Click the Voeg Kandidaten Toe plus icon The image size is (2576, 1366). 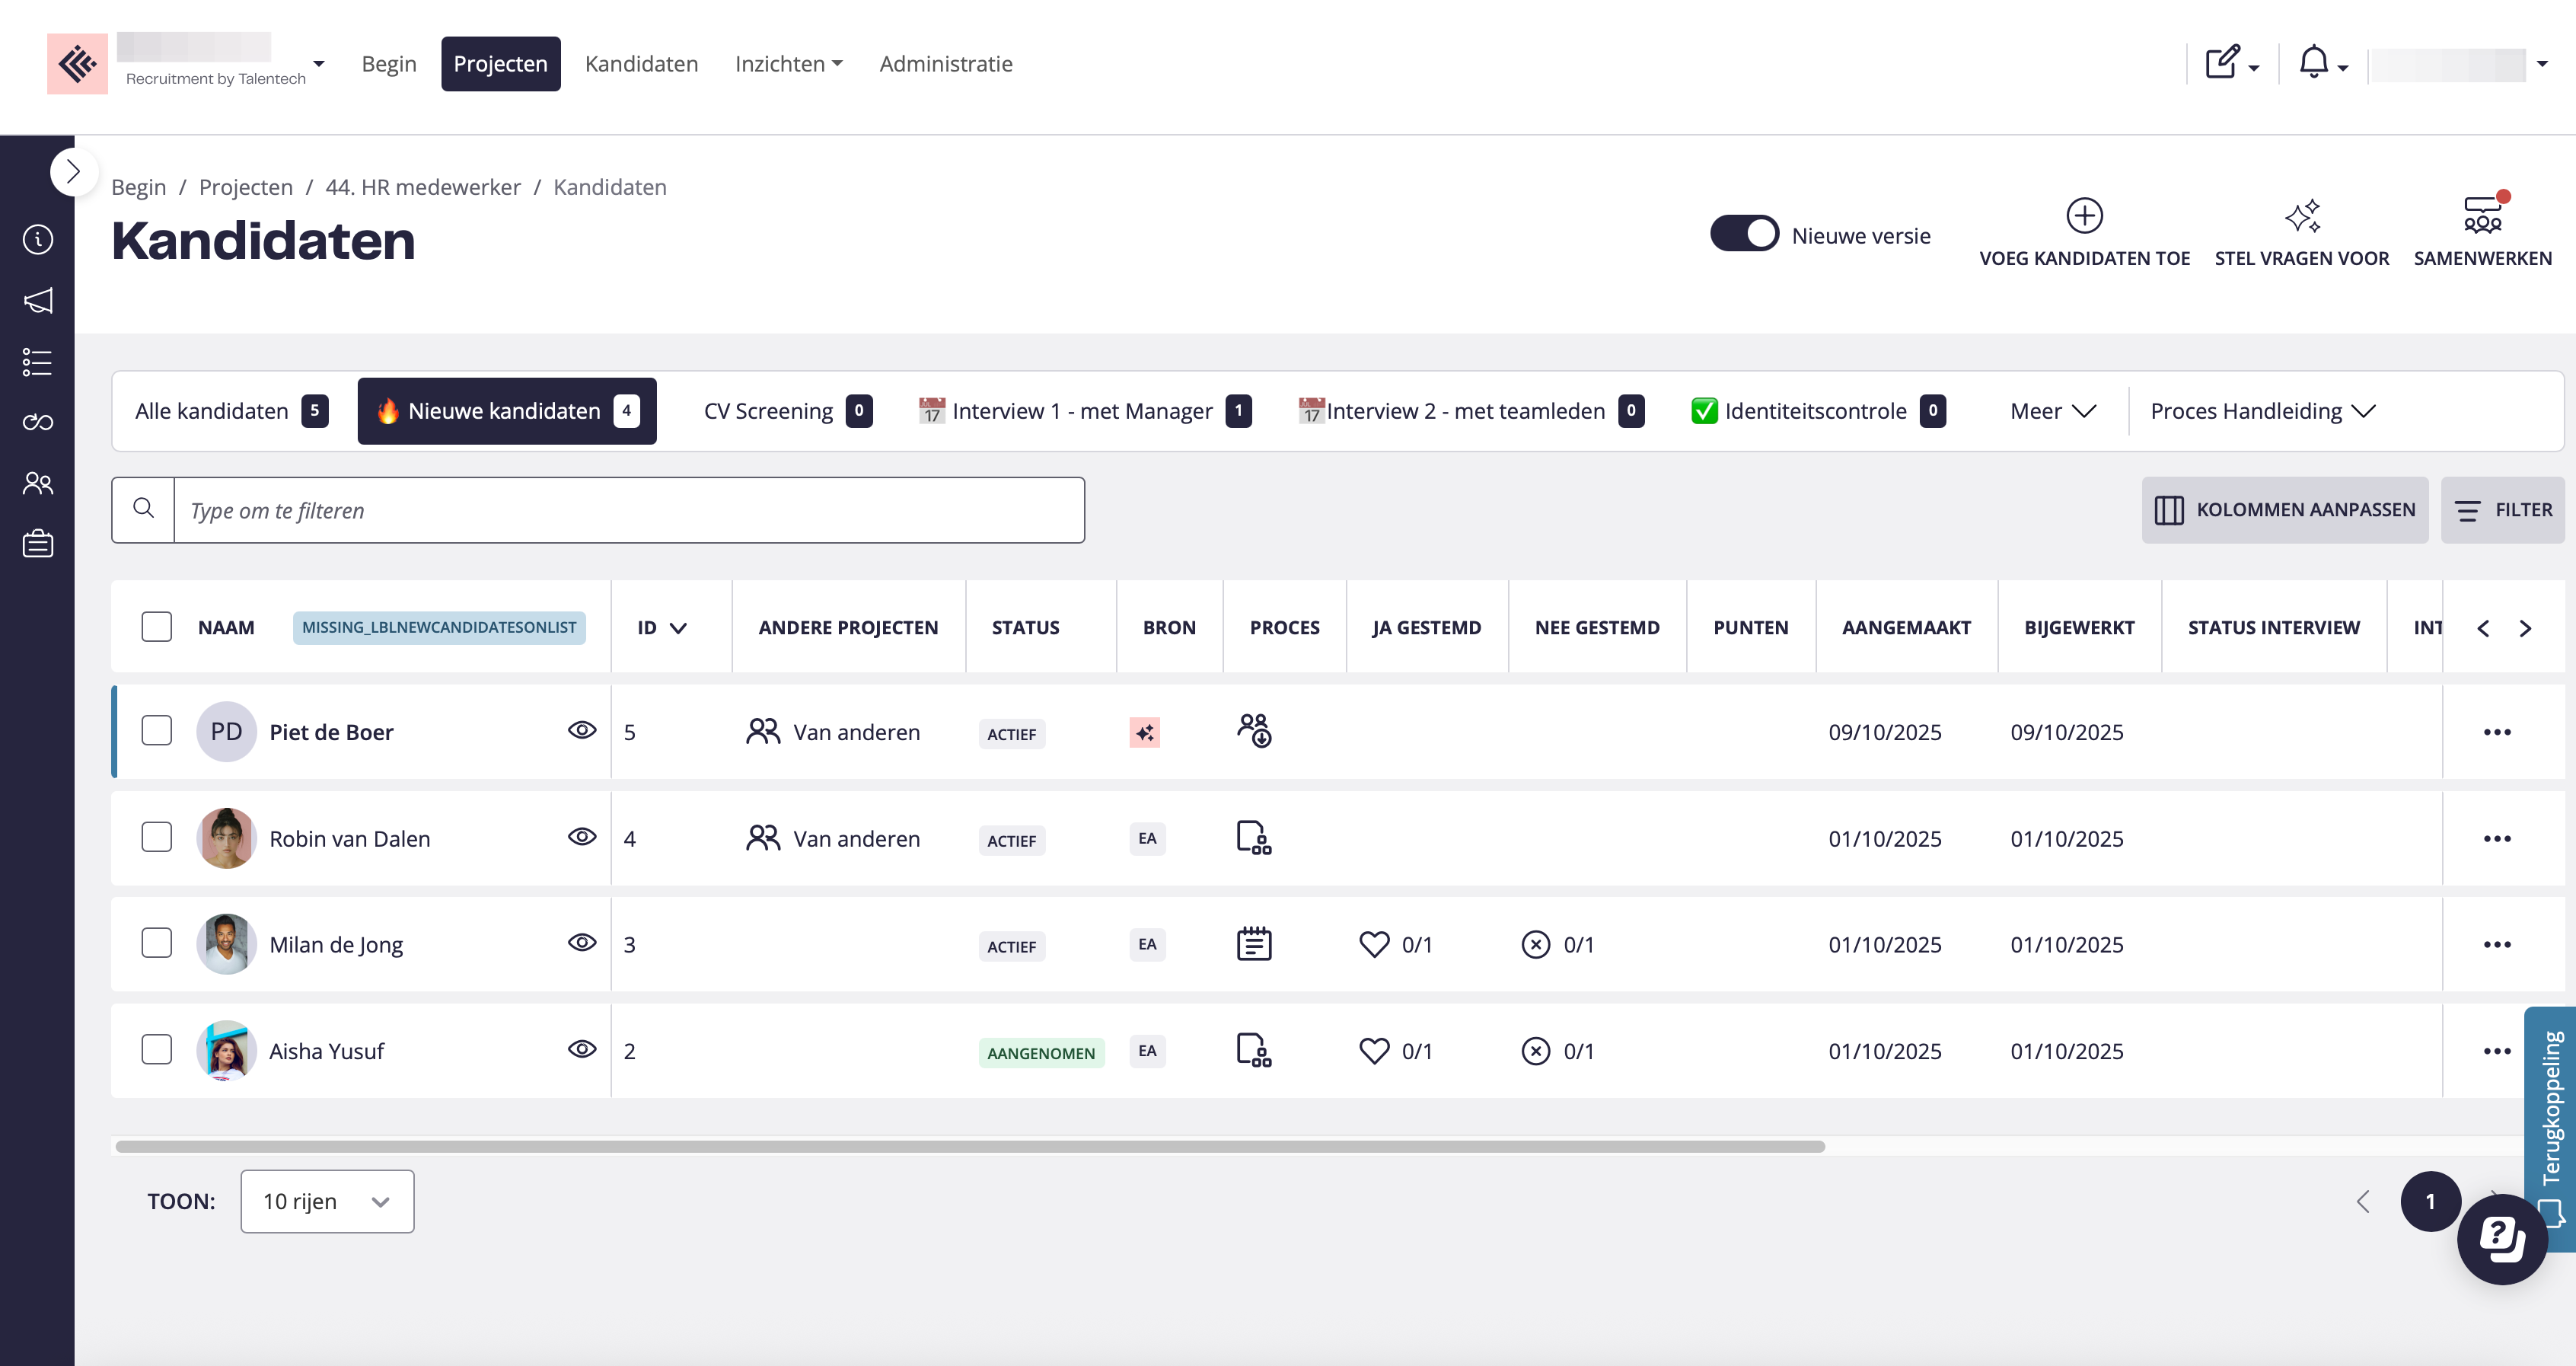(x=2084, y=216)
